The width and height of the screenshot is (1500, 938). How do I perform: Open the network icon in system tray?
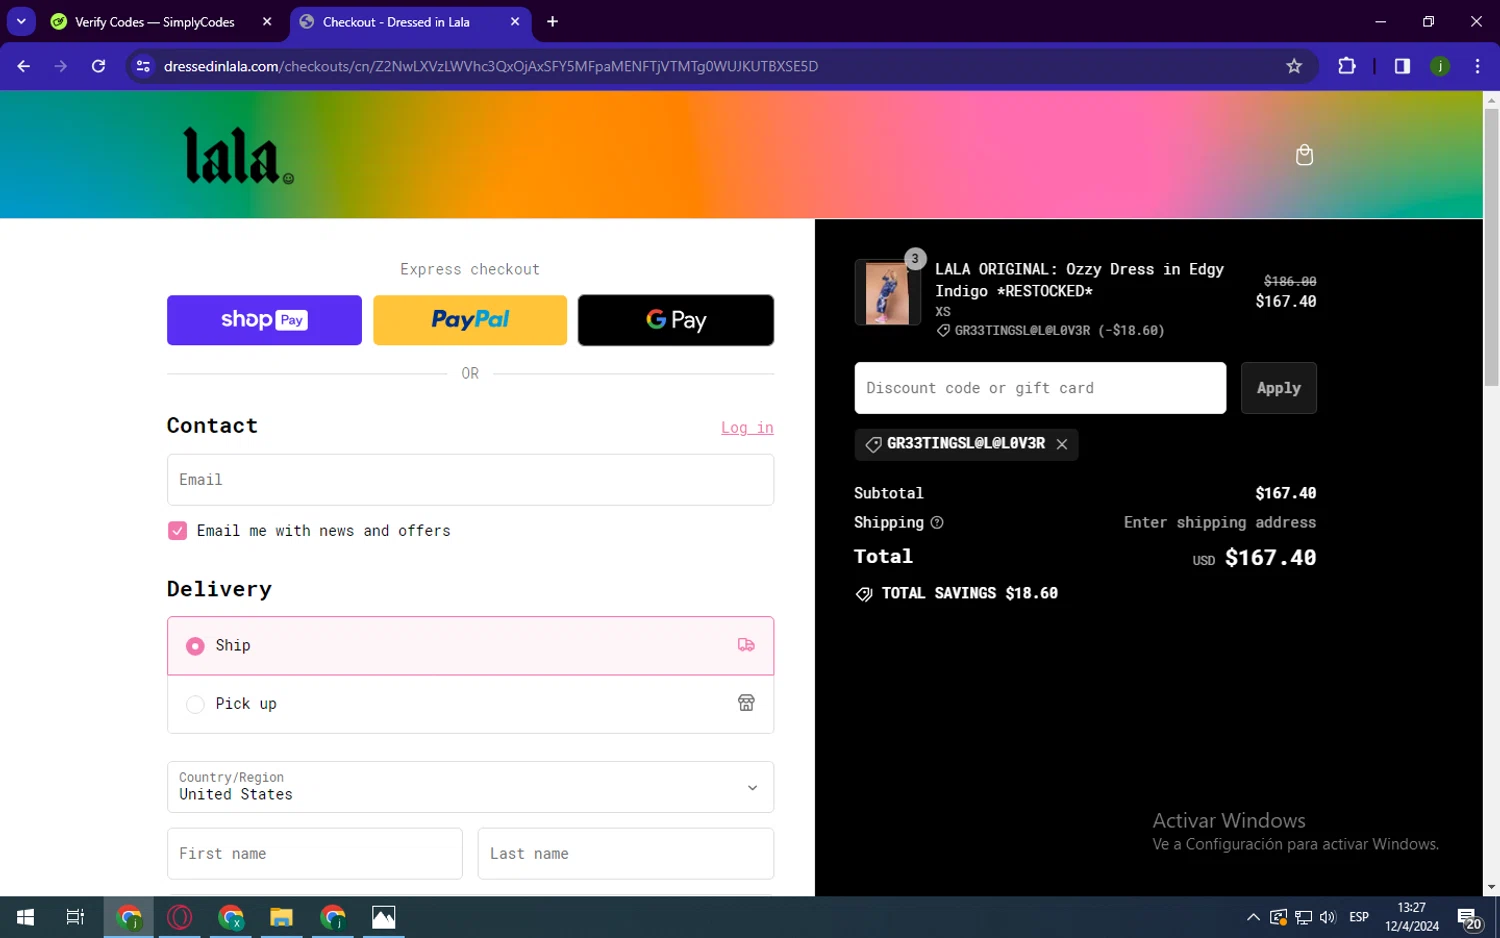[1303, 917]
